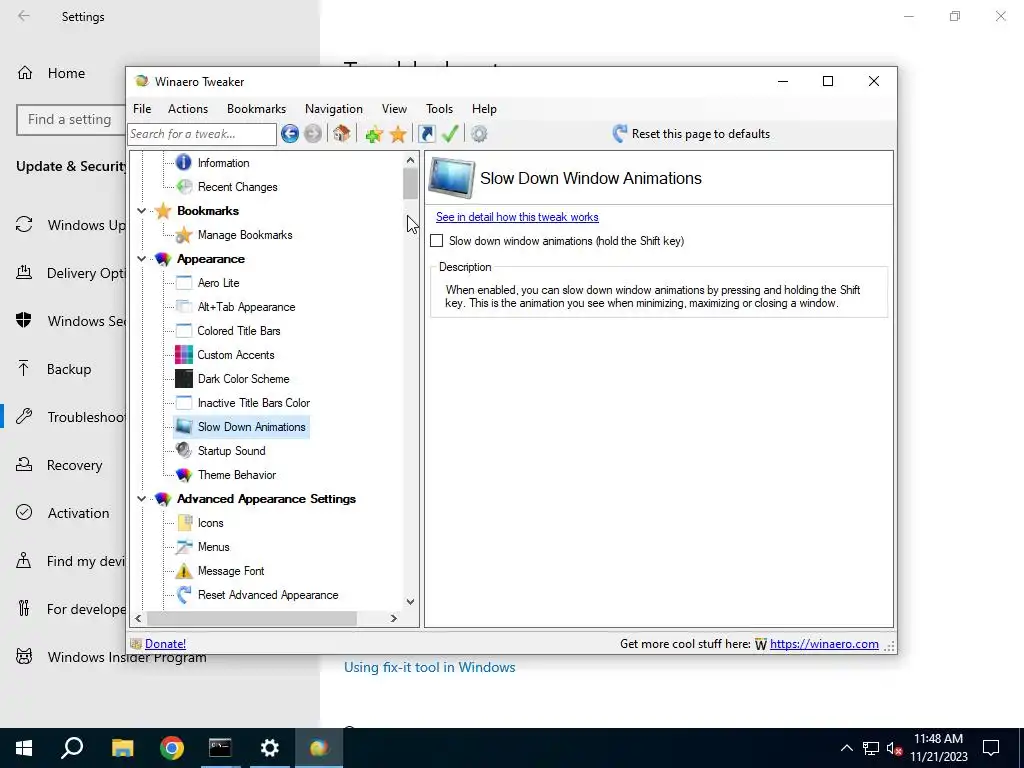
Task: Click the green checkmark toolbar icon
Action: [x=450, y=134]
